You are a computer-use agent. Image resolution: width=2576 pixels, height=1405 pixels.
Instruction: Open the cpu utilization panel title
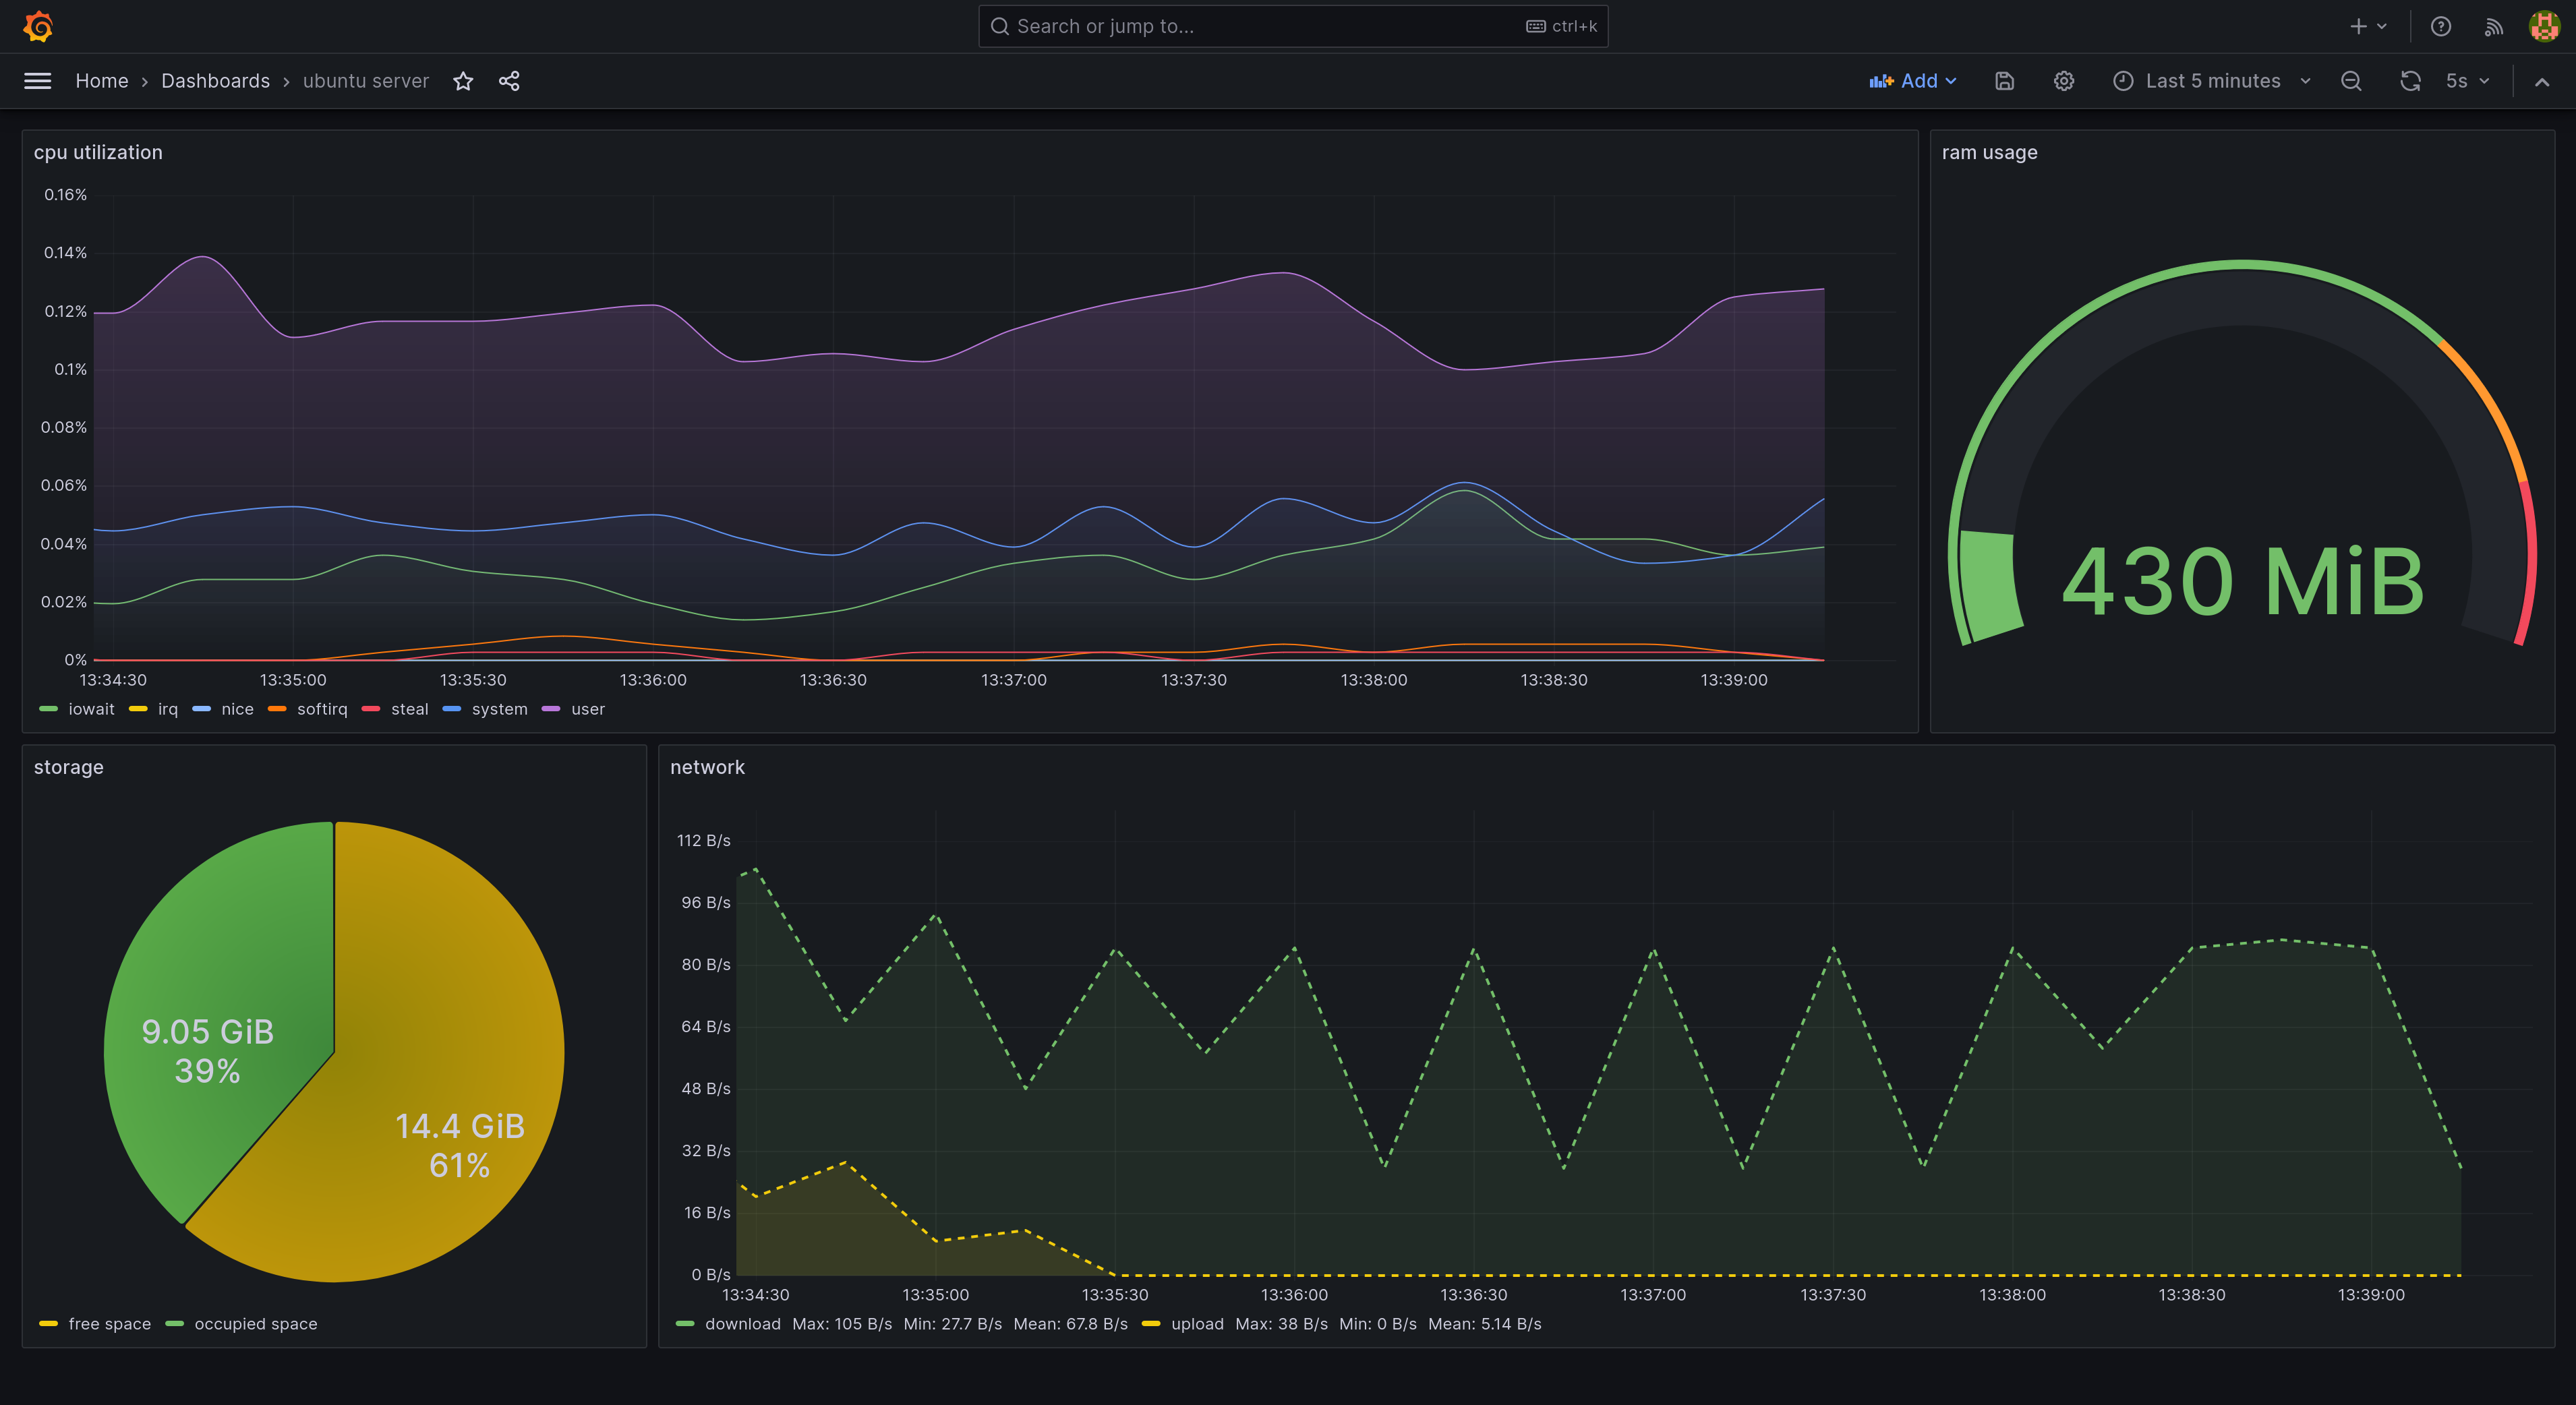pos(98,152)
